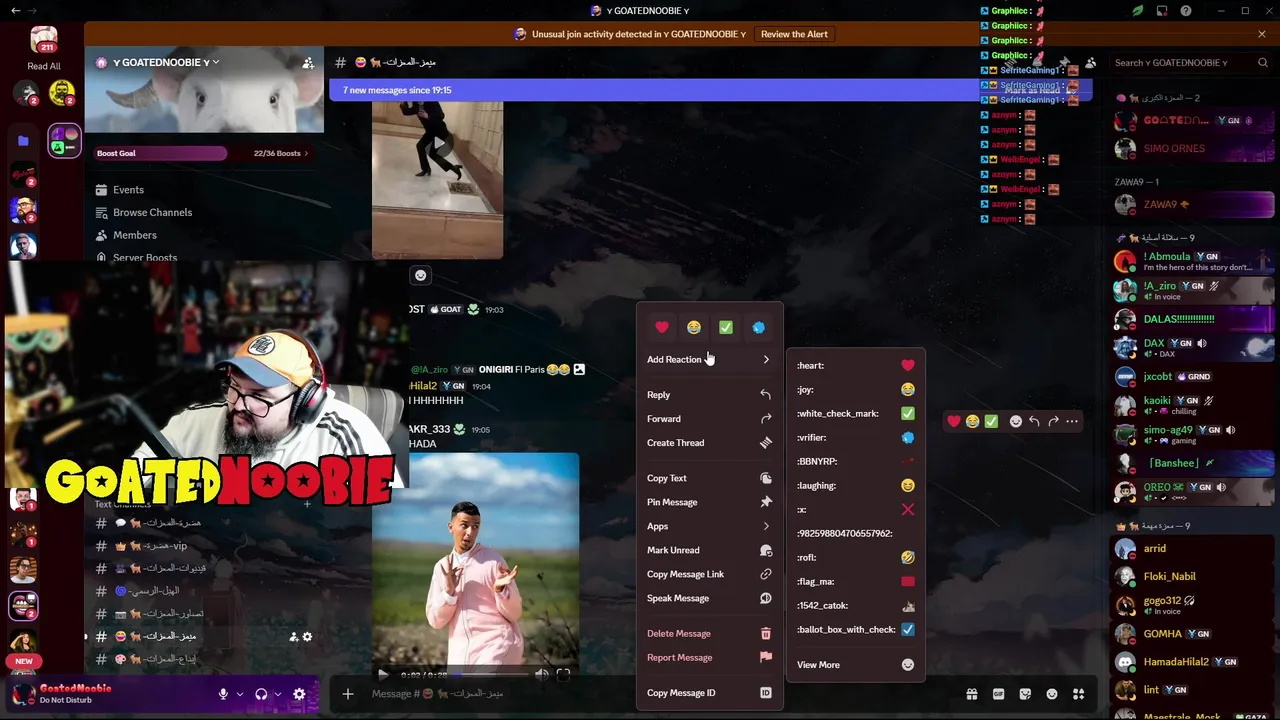Open User Settings gear icon
The height and width of the screenshot is (720, 1280).
coord(299,694)
